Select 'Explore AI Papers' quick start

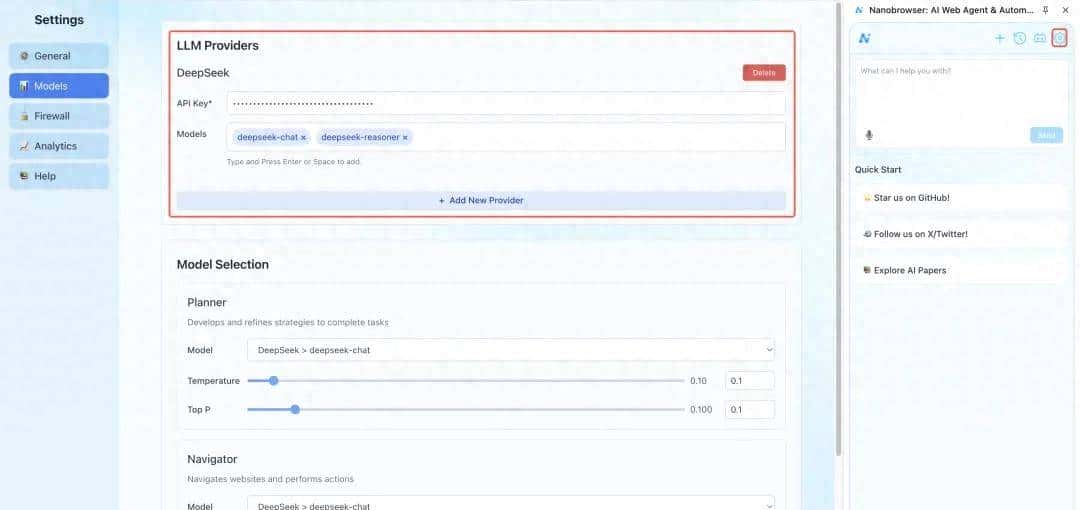[x=961, y=270]
